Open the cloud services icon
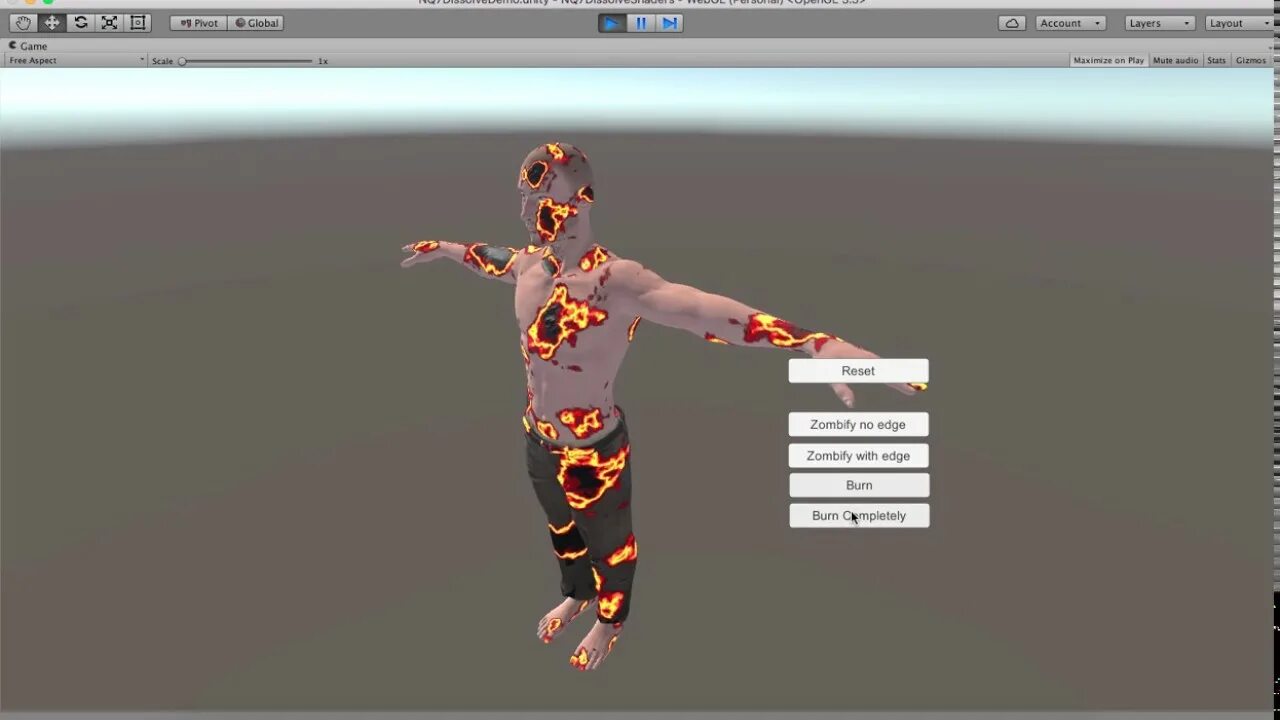The image size is (1280, 720). (1012, 23)
